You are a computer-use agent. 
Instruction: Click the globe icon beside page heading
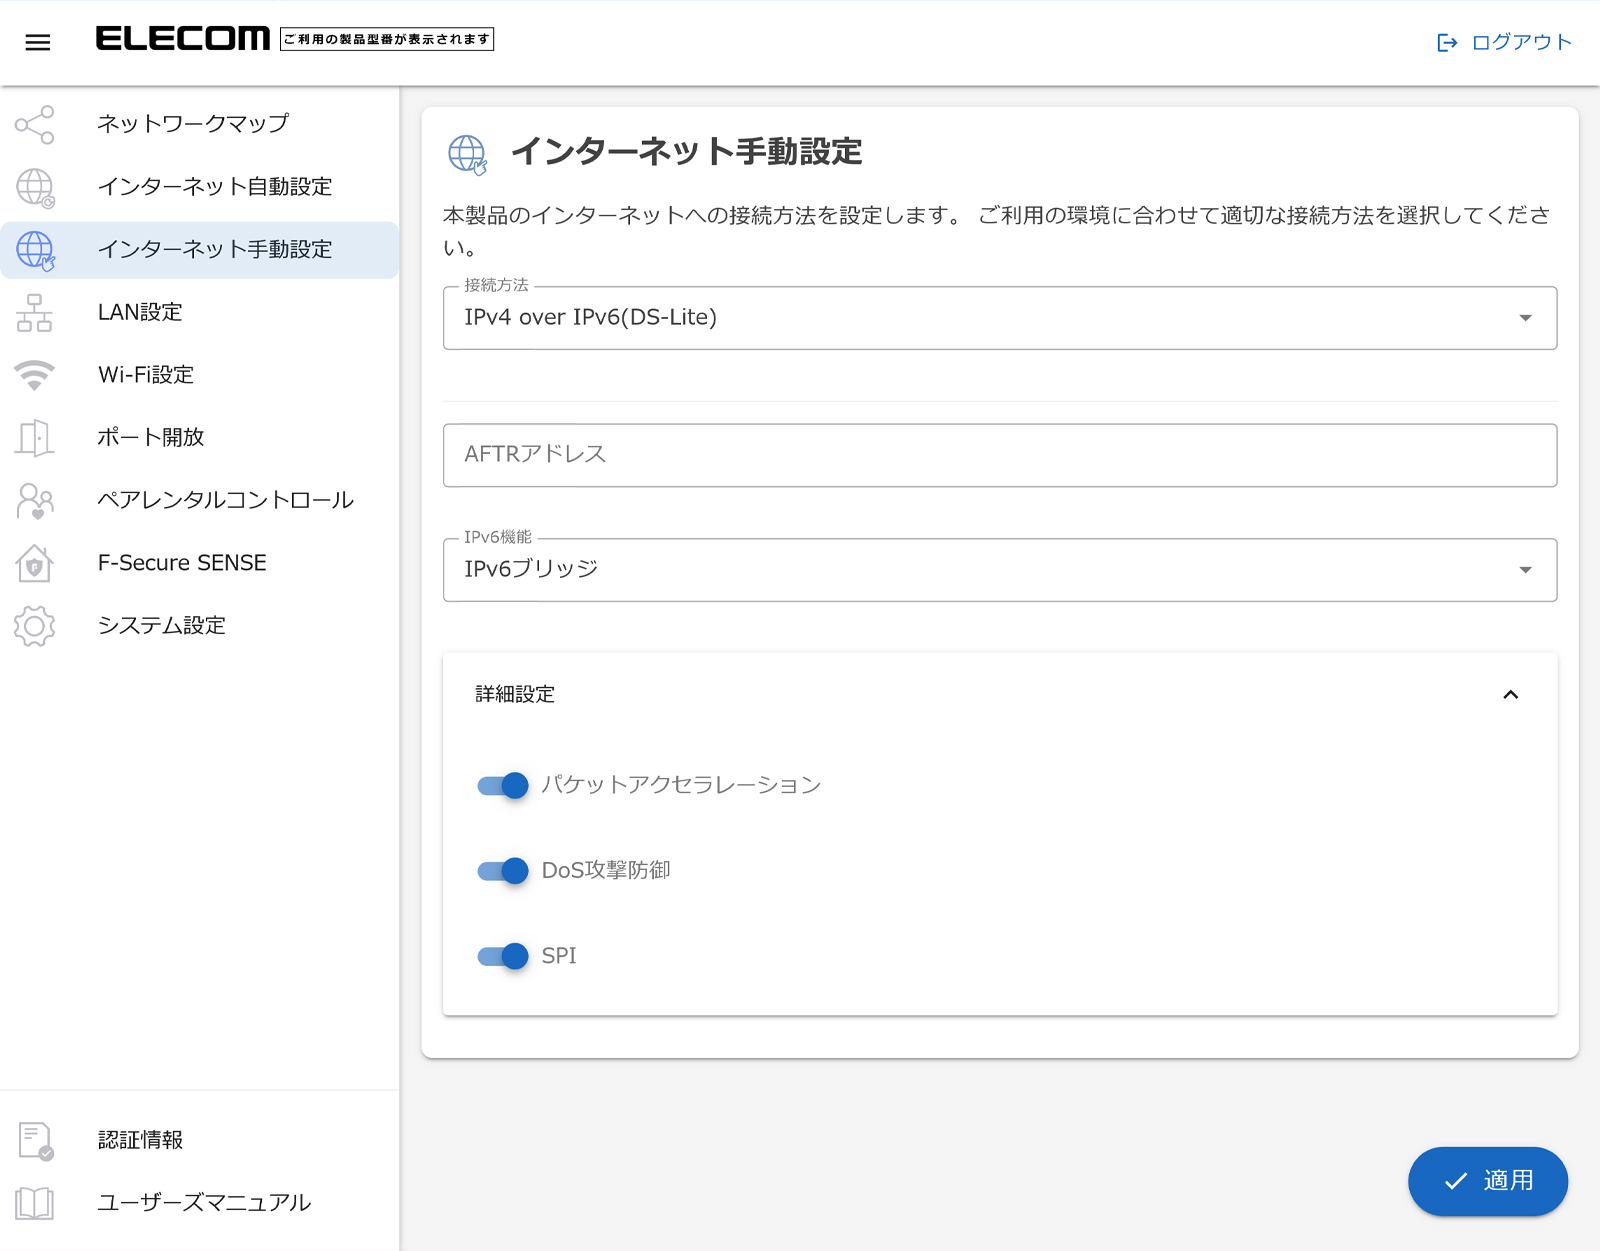coord(467,155)
